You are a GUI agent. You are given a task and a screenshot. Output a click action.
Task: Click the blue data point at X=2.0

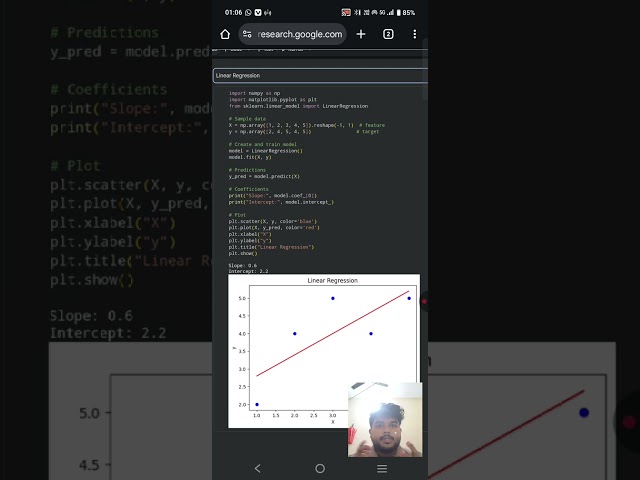tap(295, 333)
